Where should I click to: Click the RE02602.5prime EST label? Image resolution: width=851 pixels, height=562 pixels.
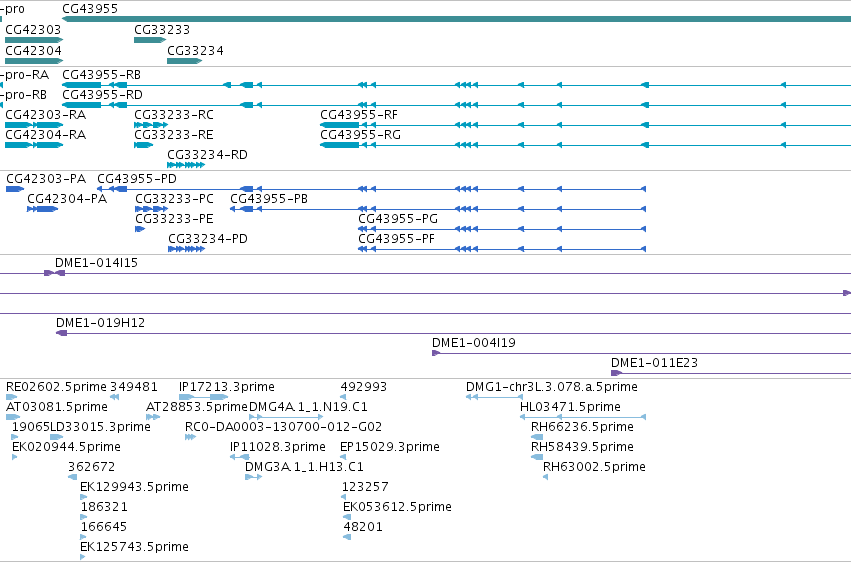click(56, 387)
